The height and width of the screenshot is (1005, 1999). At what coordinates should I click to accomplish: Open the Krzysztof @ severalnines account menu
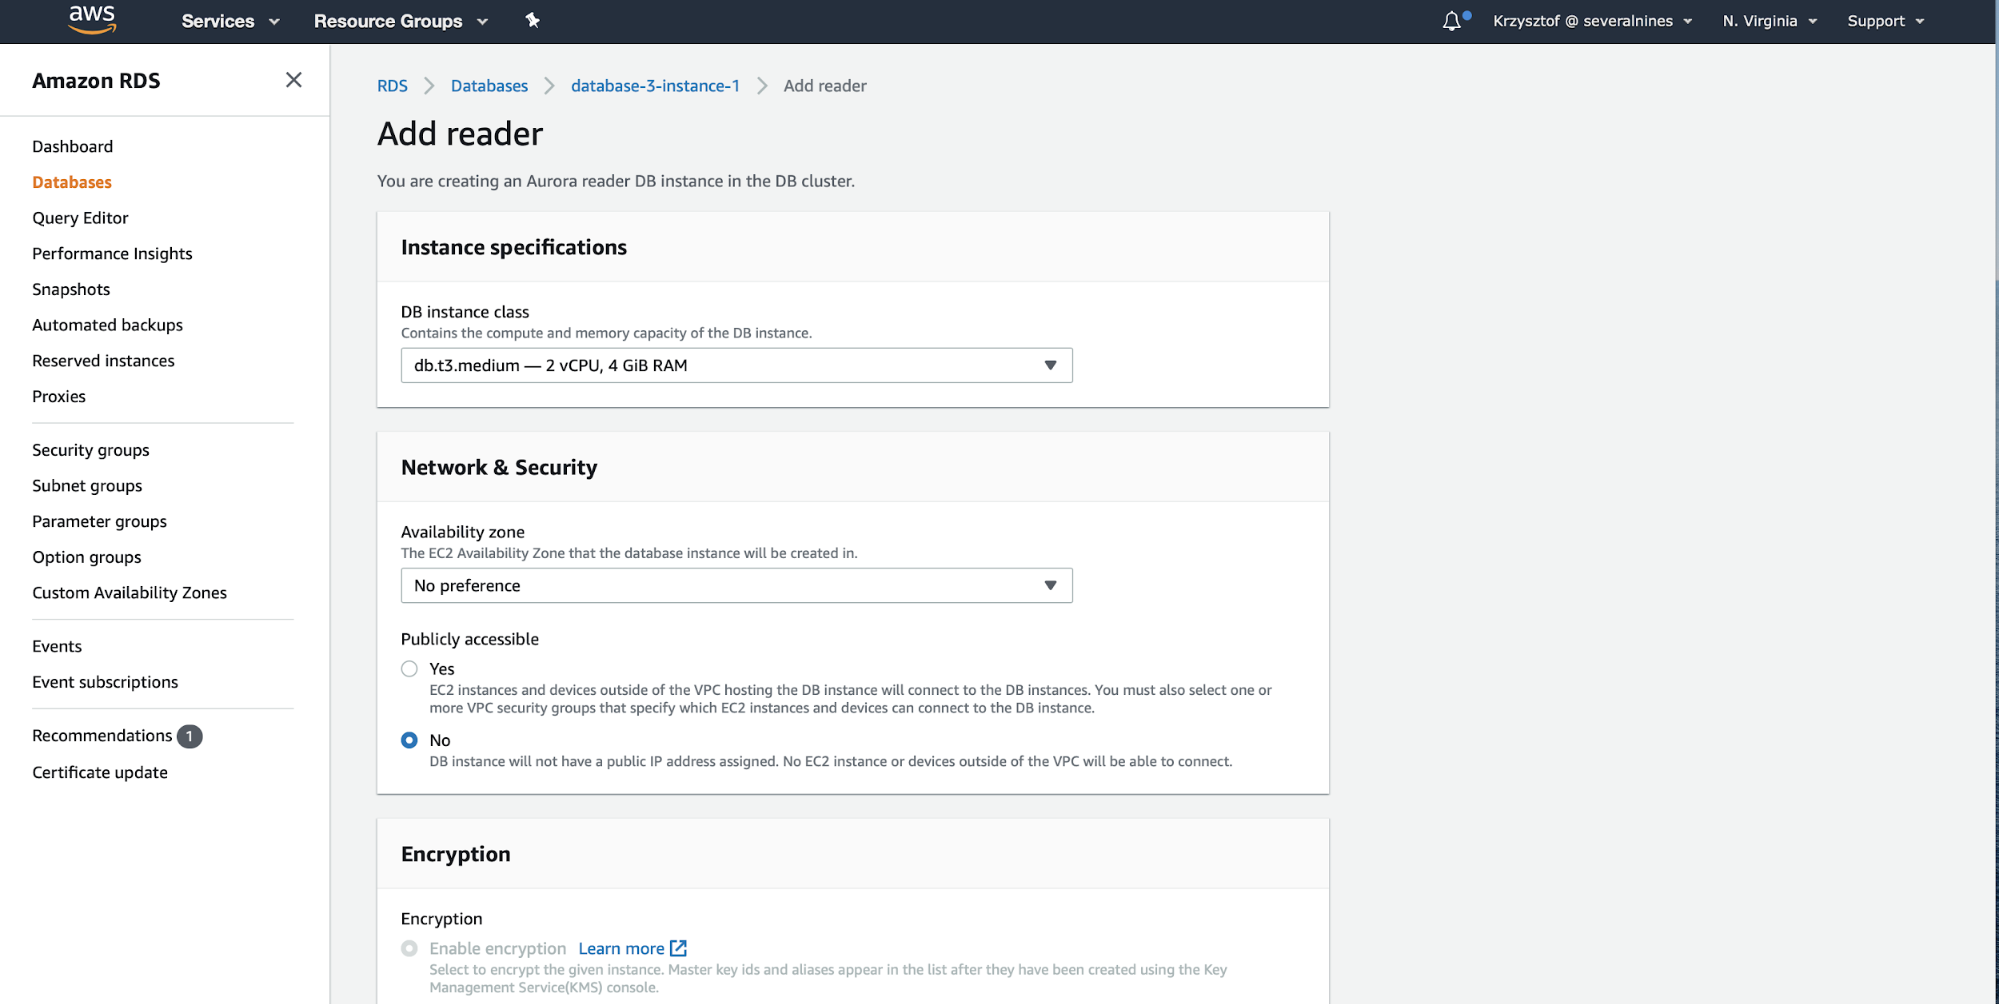(x=1592, y=21)
